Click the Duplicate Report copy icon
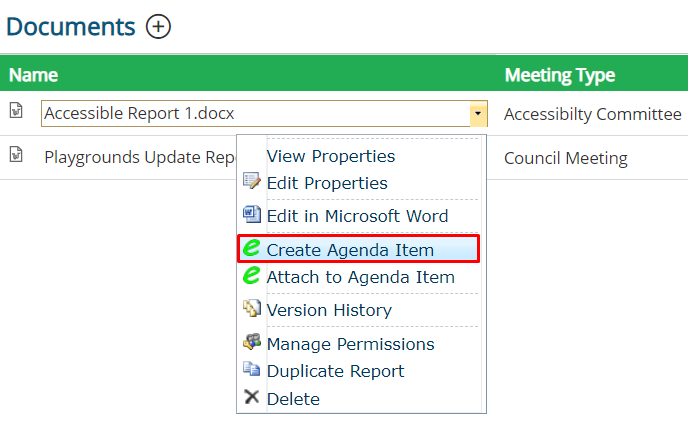This screenshot has width=688, height=426. [x=252, y=369]
